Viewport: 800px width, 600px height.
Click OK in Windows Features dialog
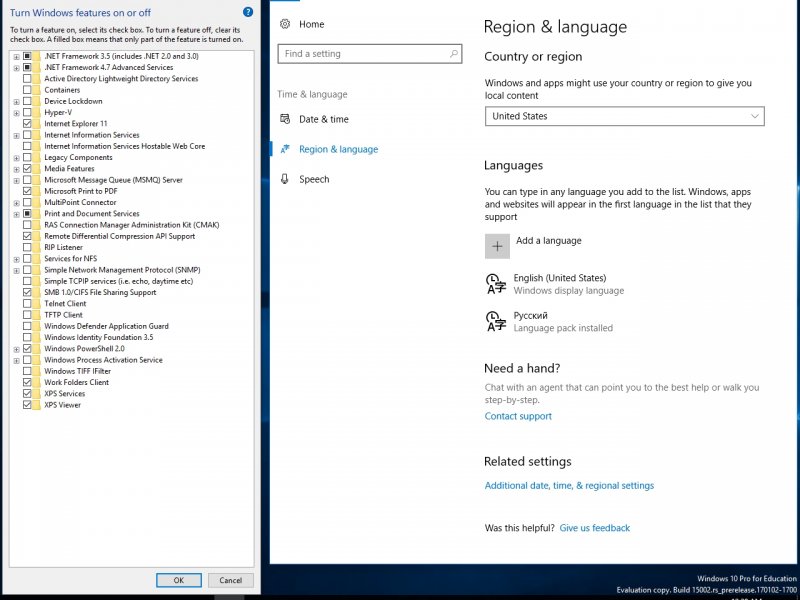point(179,580)
